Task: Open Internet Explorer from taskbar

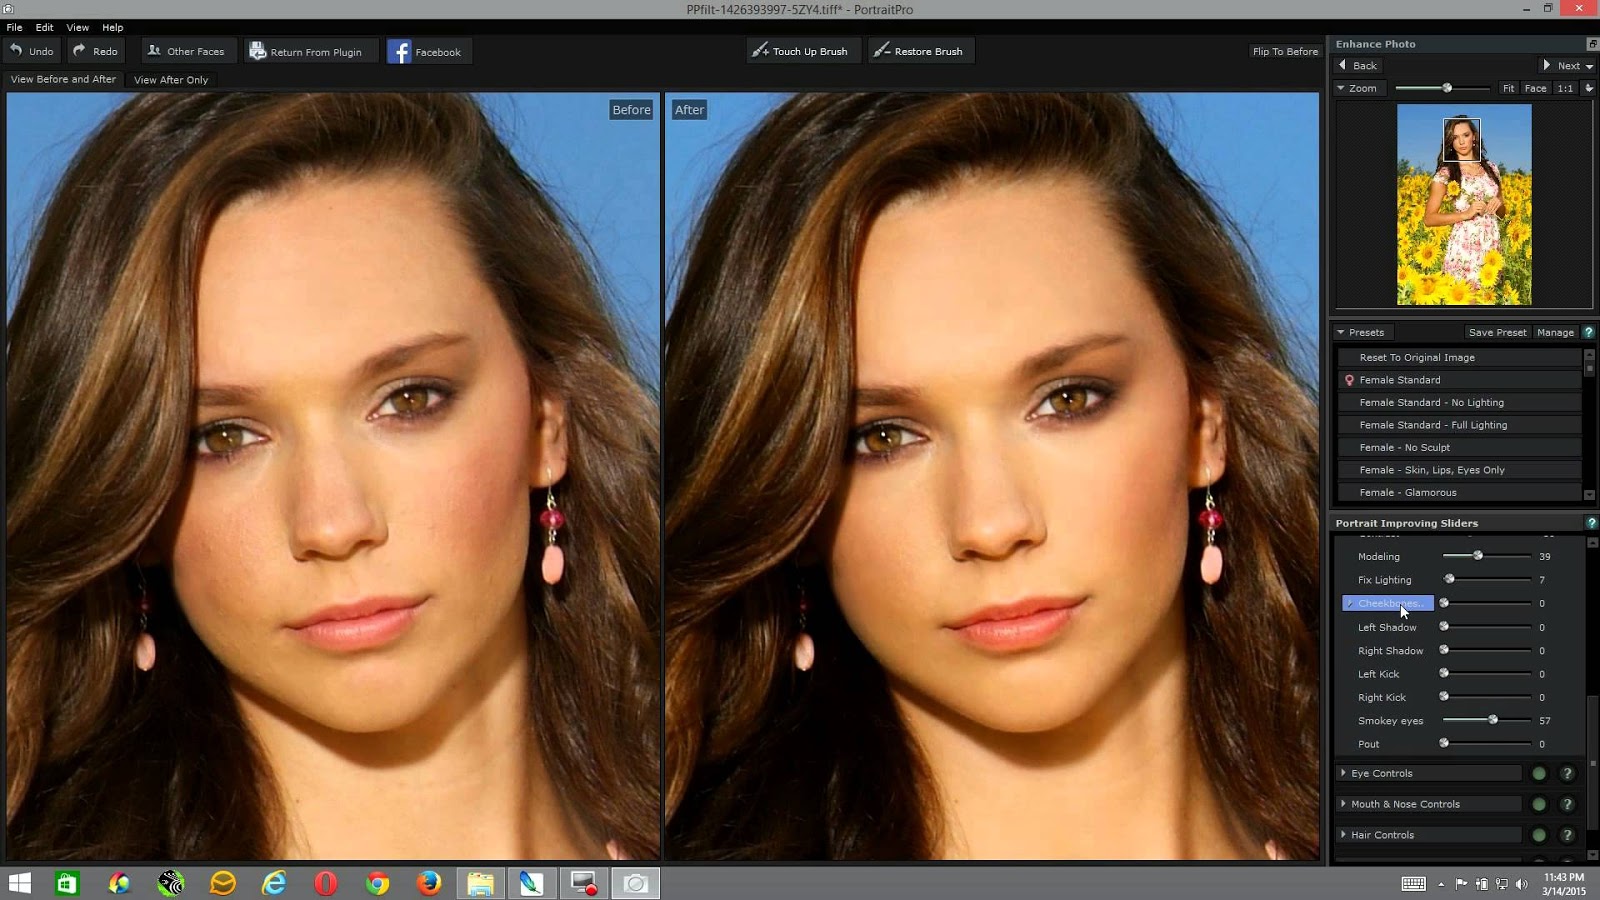Action: pyautogui.click(x=274, y=883)
